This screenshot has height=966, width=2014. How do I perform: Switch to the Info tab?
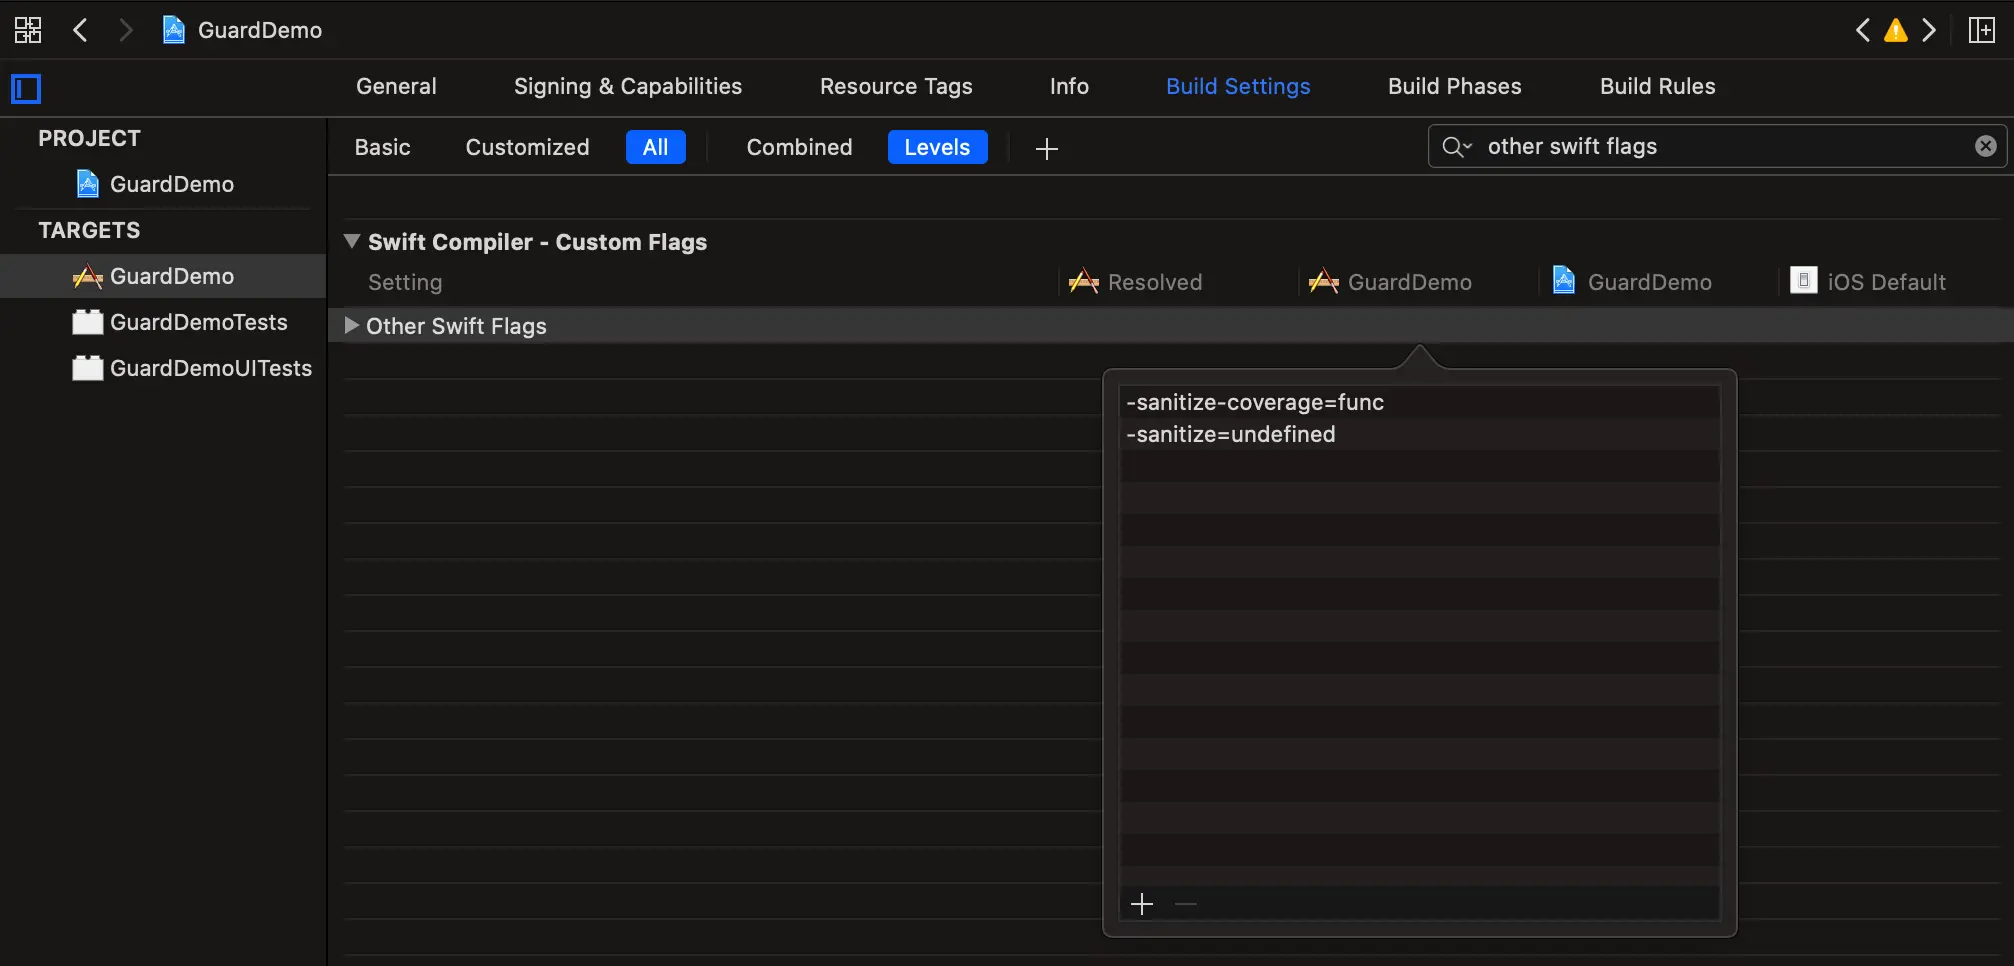click(1069, 86)
